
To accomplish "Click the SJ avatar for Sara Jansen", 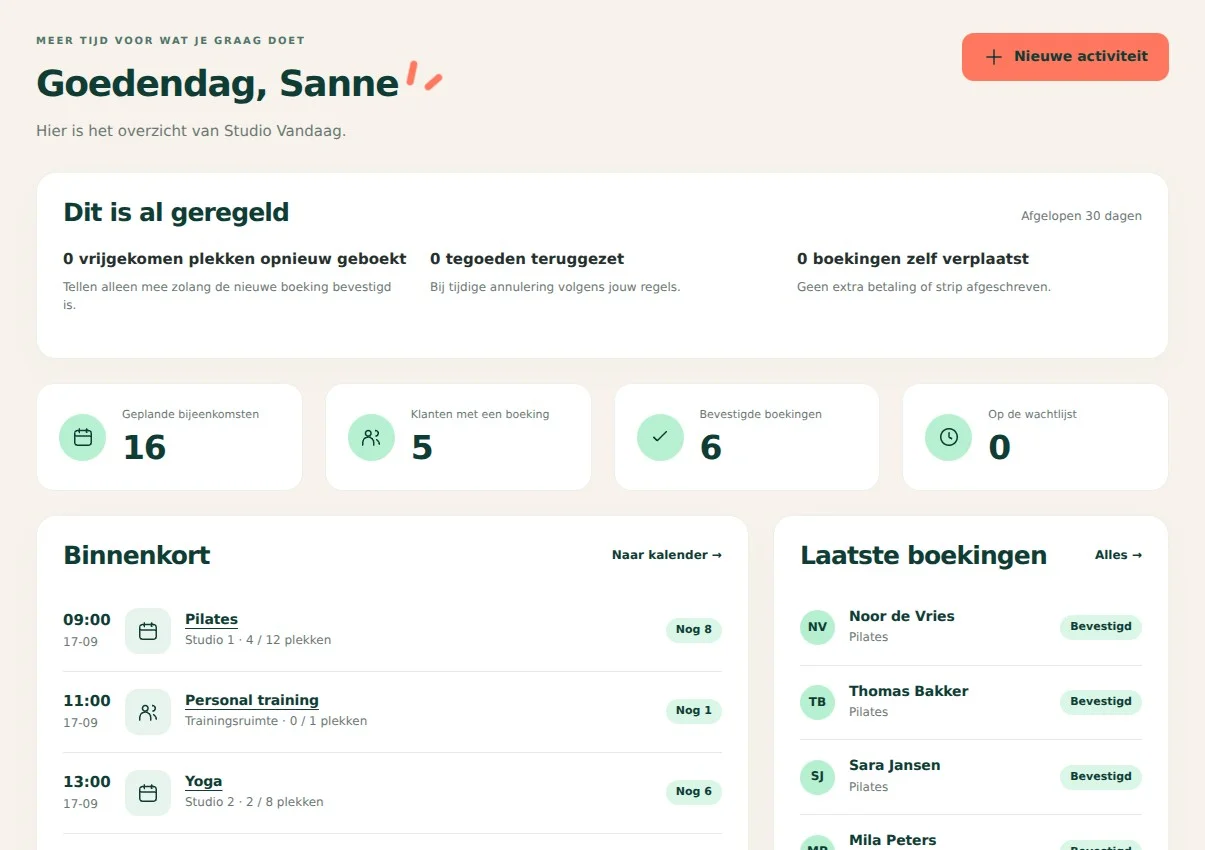I will click(x=817, y=776).
